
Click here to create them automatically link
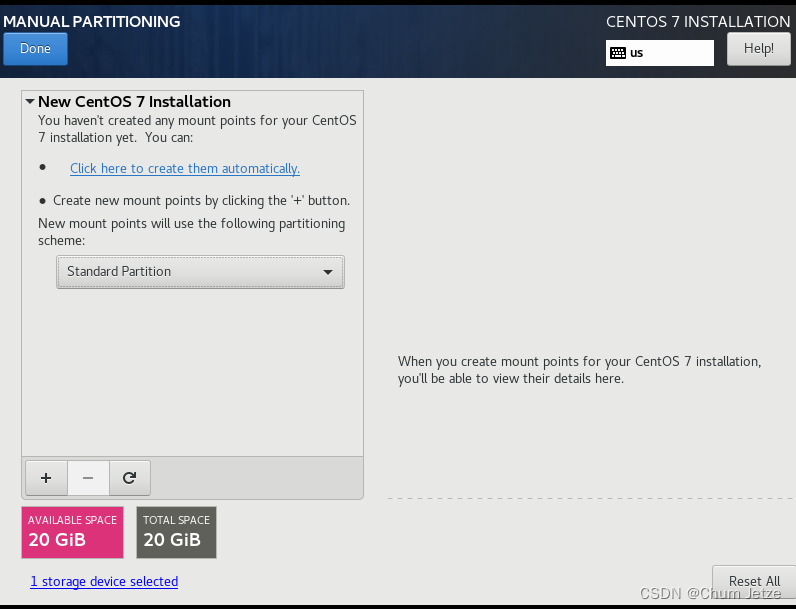pyautogui.click(x=185, y=168)
